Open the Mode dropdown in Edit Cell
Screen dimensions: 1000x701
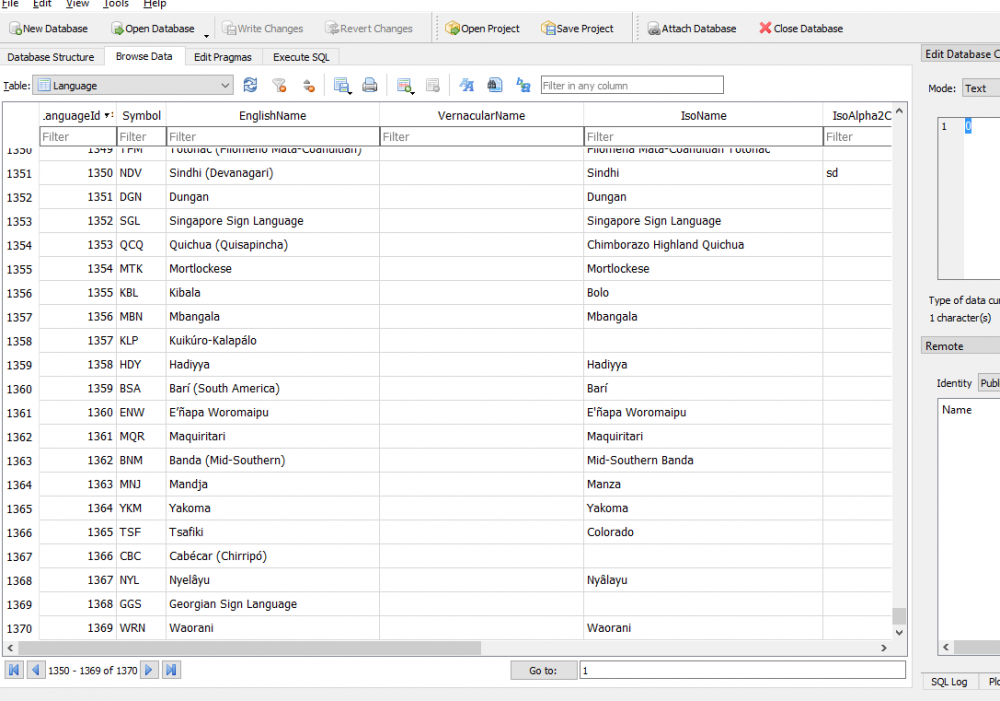point(980,89)
